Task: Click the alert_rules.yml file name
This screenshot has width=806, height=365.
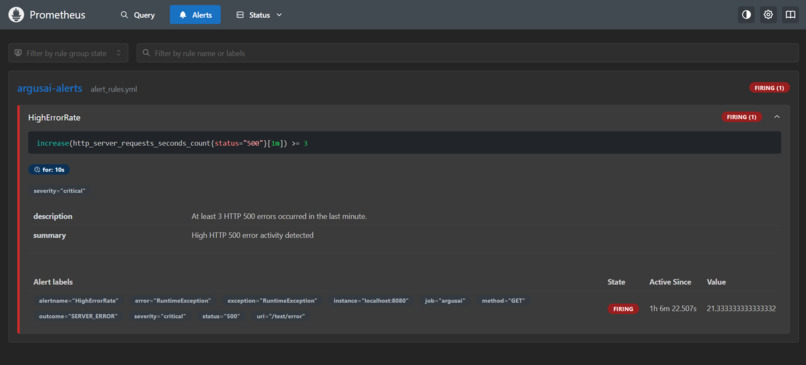Action: [x=114, y=89]
